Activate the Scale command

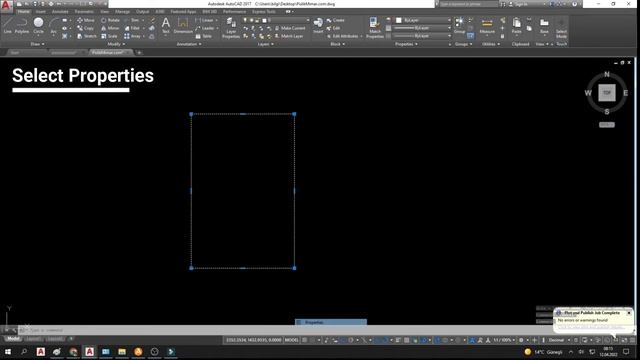(x=109, y=36)
